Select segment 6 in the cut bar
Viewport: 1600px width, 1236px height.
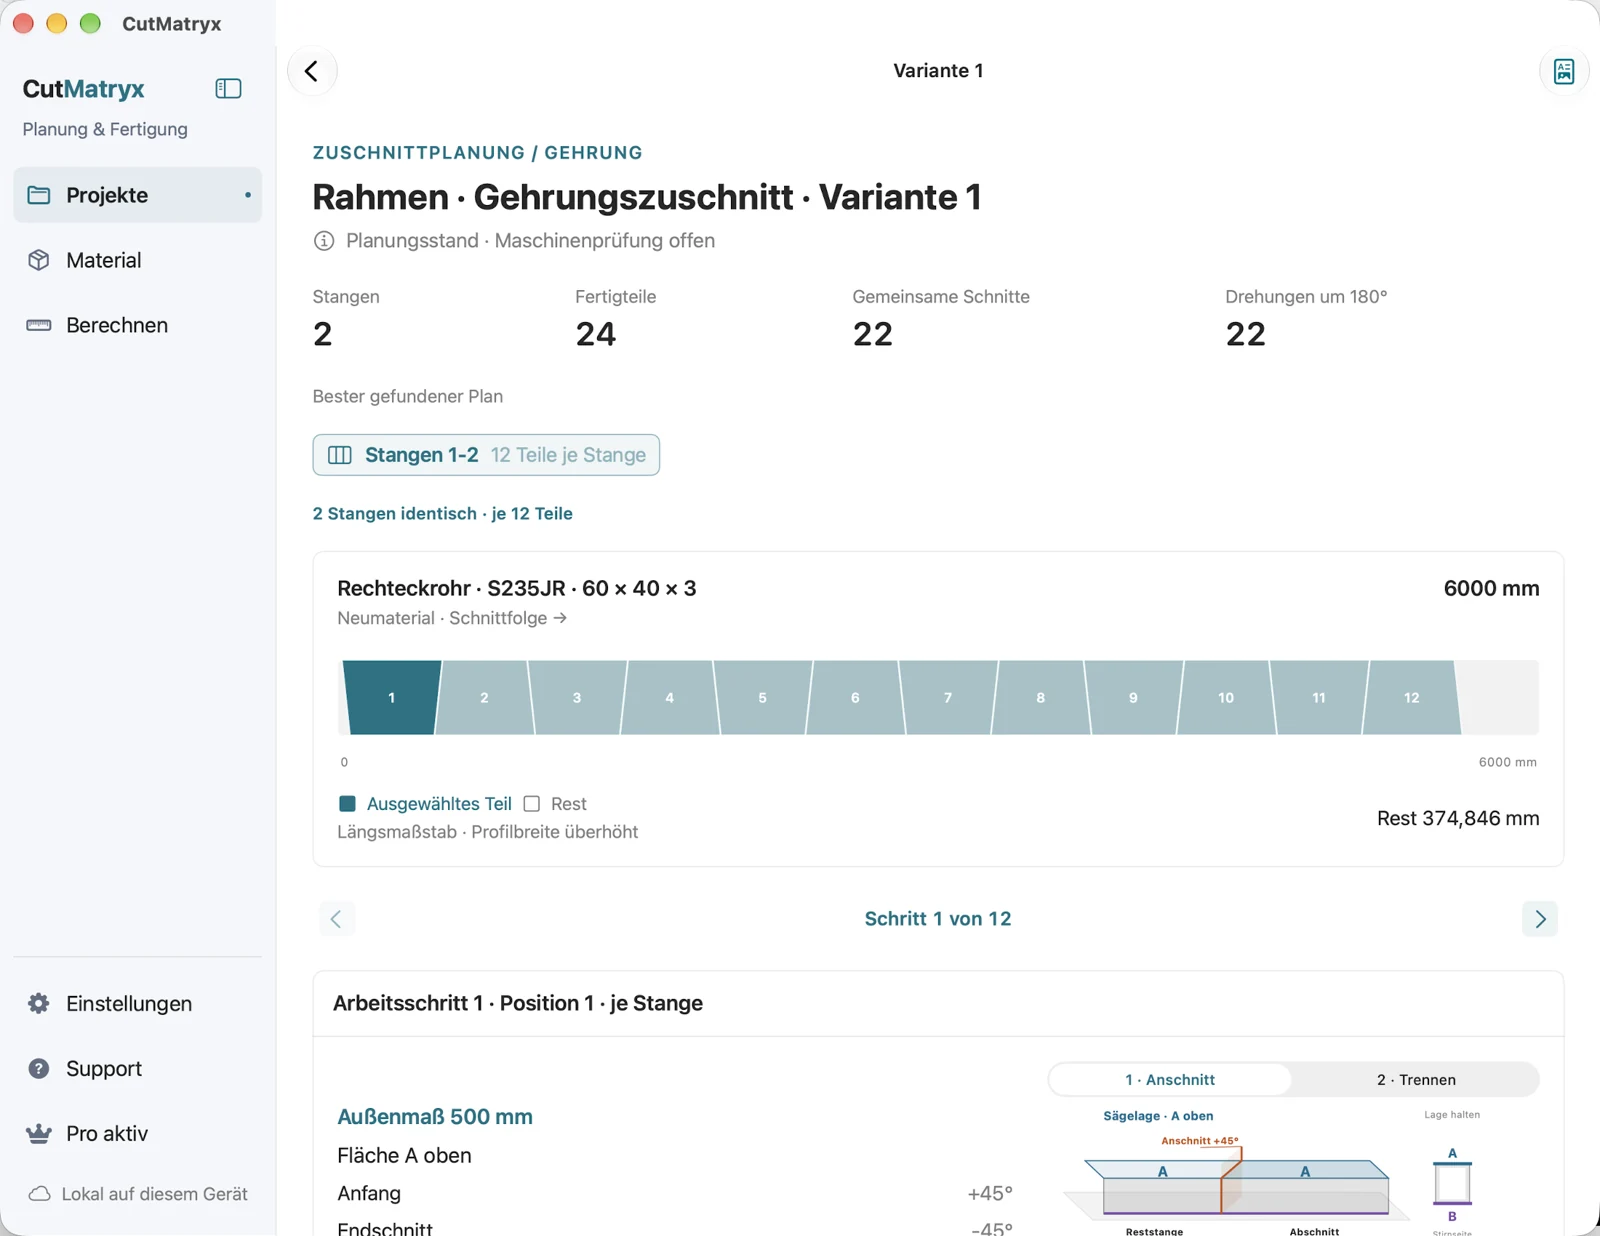855,697
